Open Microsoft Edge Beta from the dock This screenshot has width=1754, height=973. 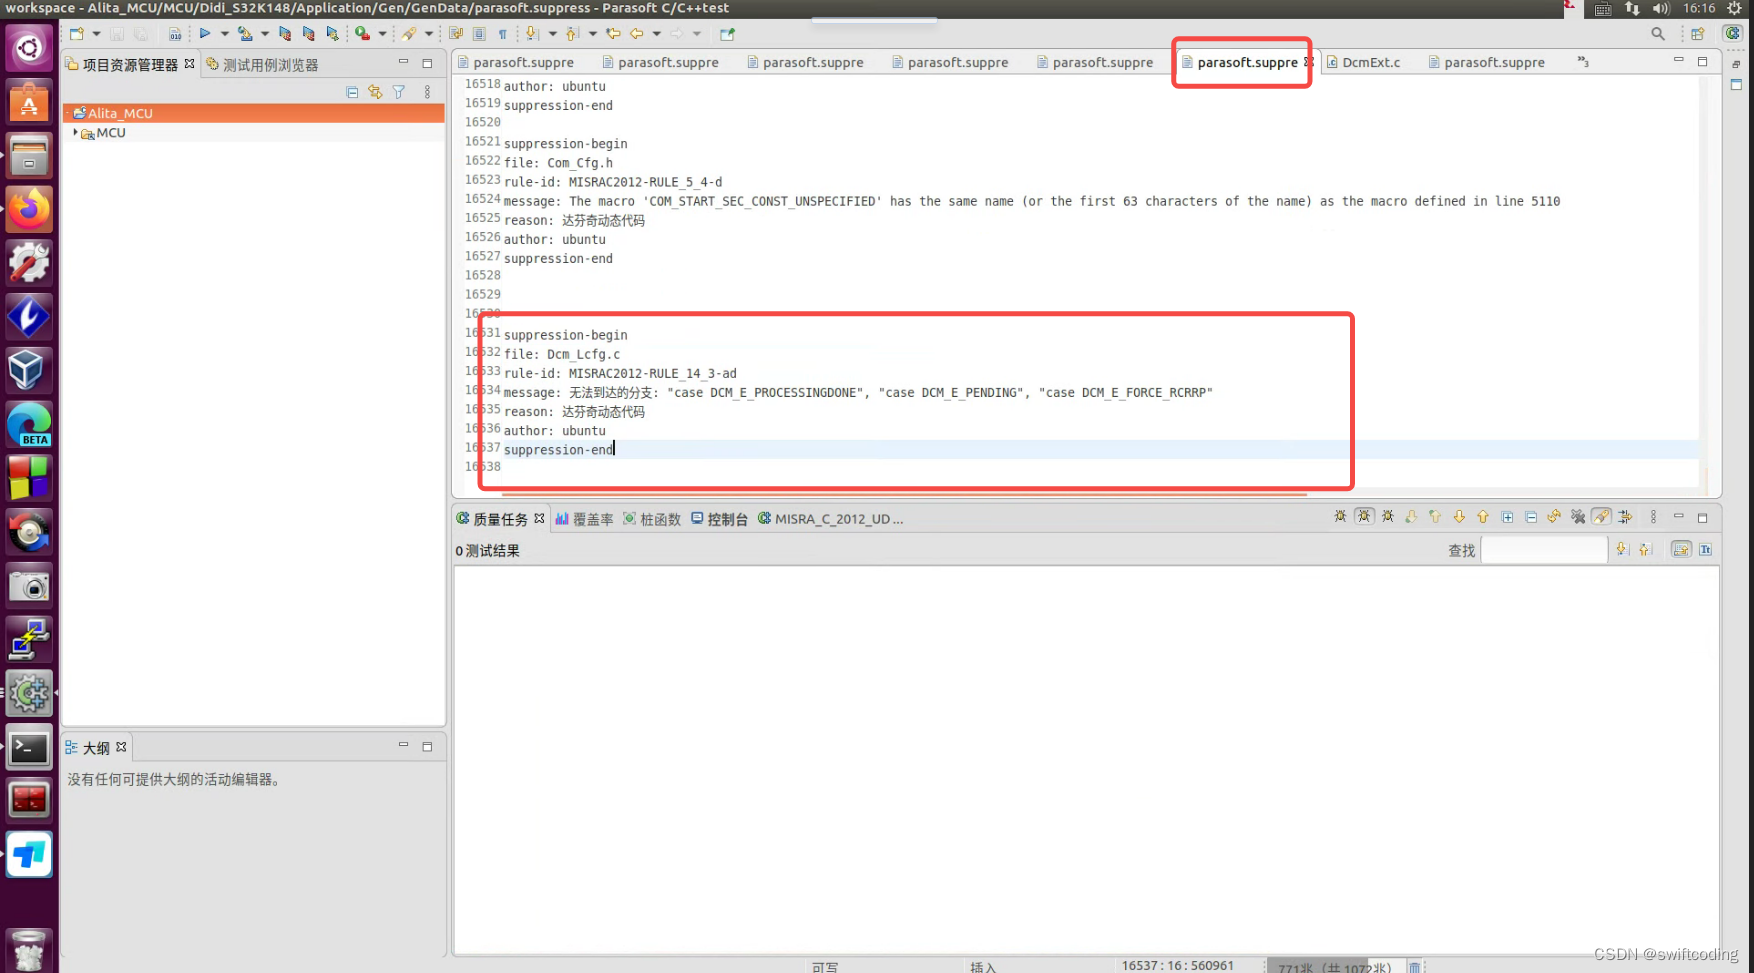click(29, 424)
